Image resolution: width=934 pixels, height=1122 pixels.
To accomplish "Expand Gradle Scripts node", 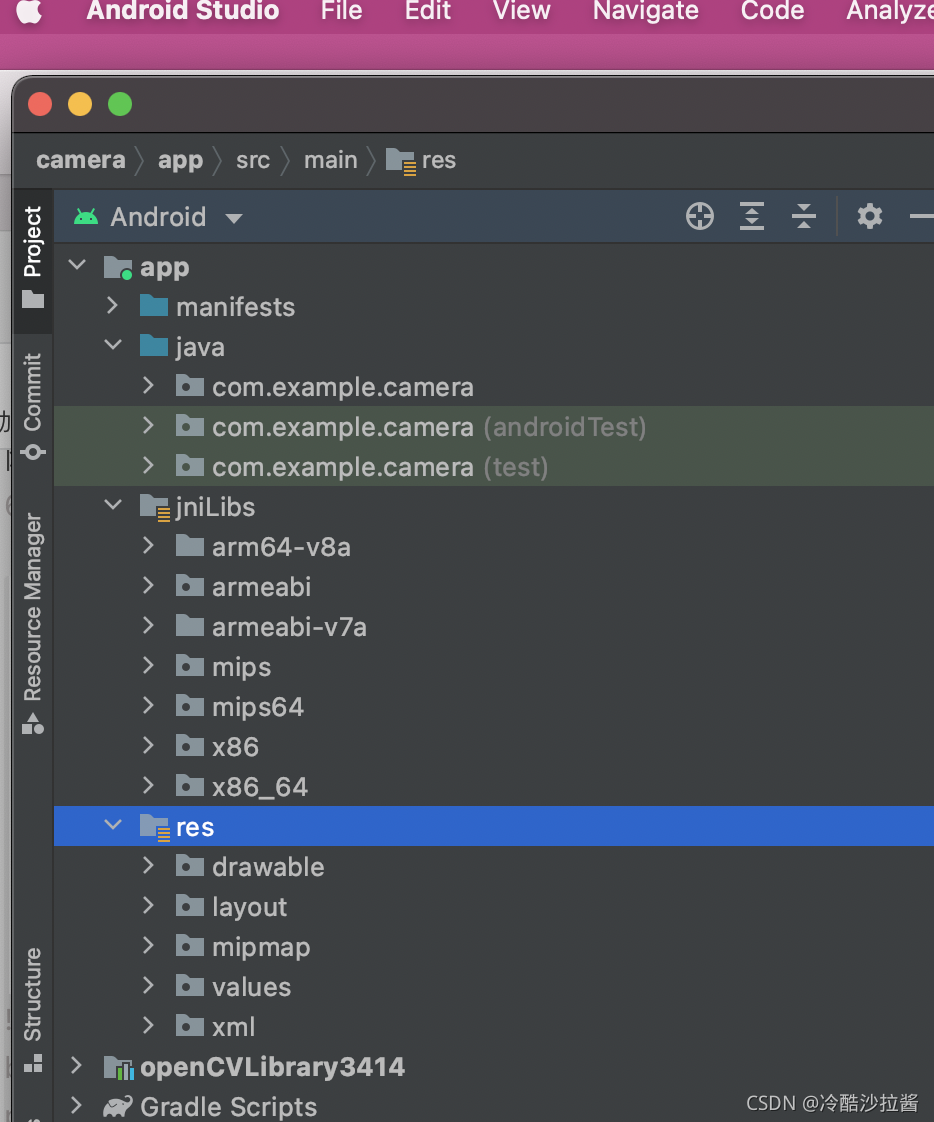I will [x=77, y=1106].
